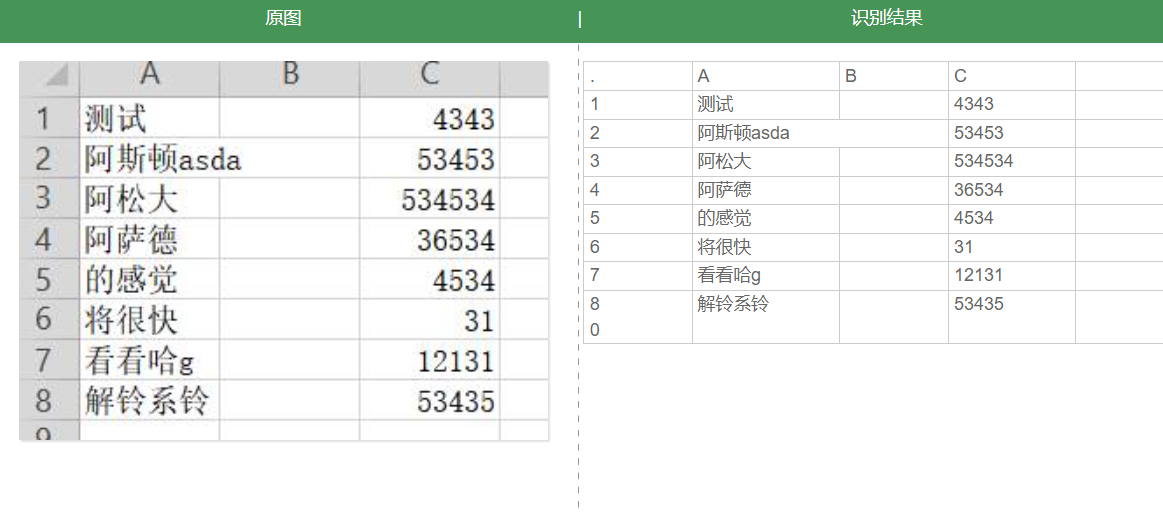The height and width of the screenshot is (513, 1163).
Task: Click empty column B cell beside 阿松大 result
Action: [893, 162]
